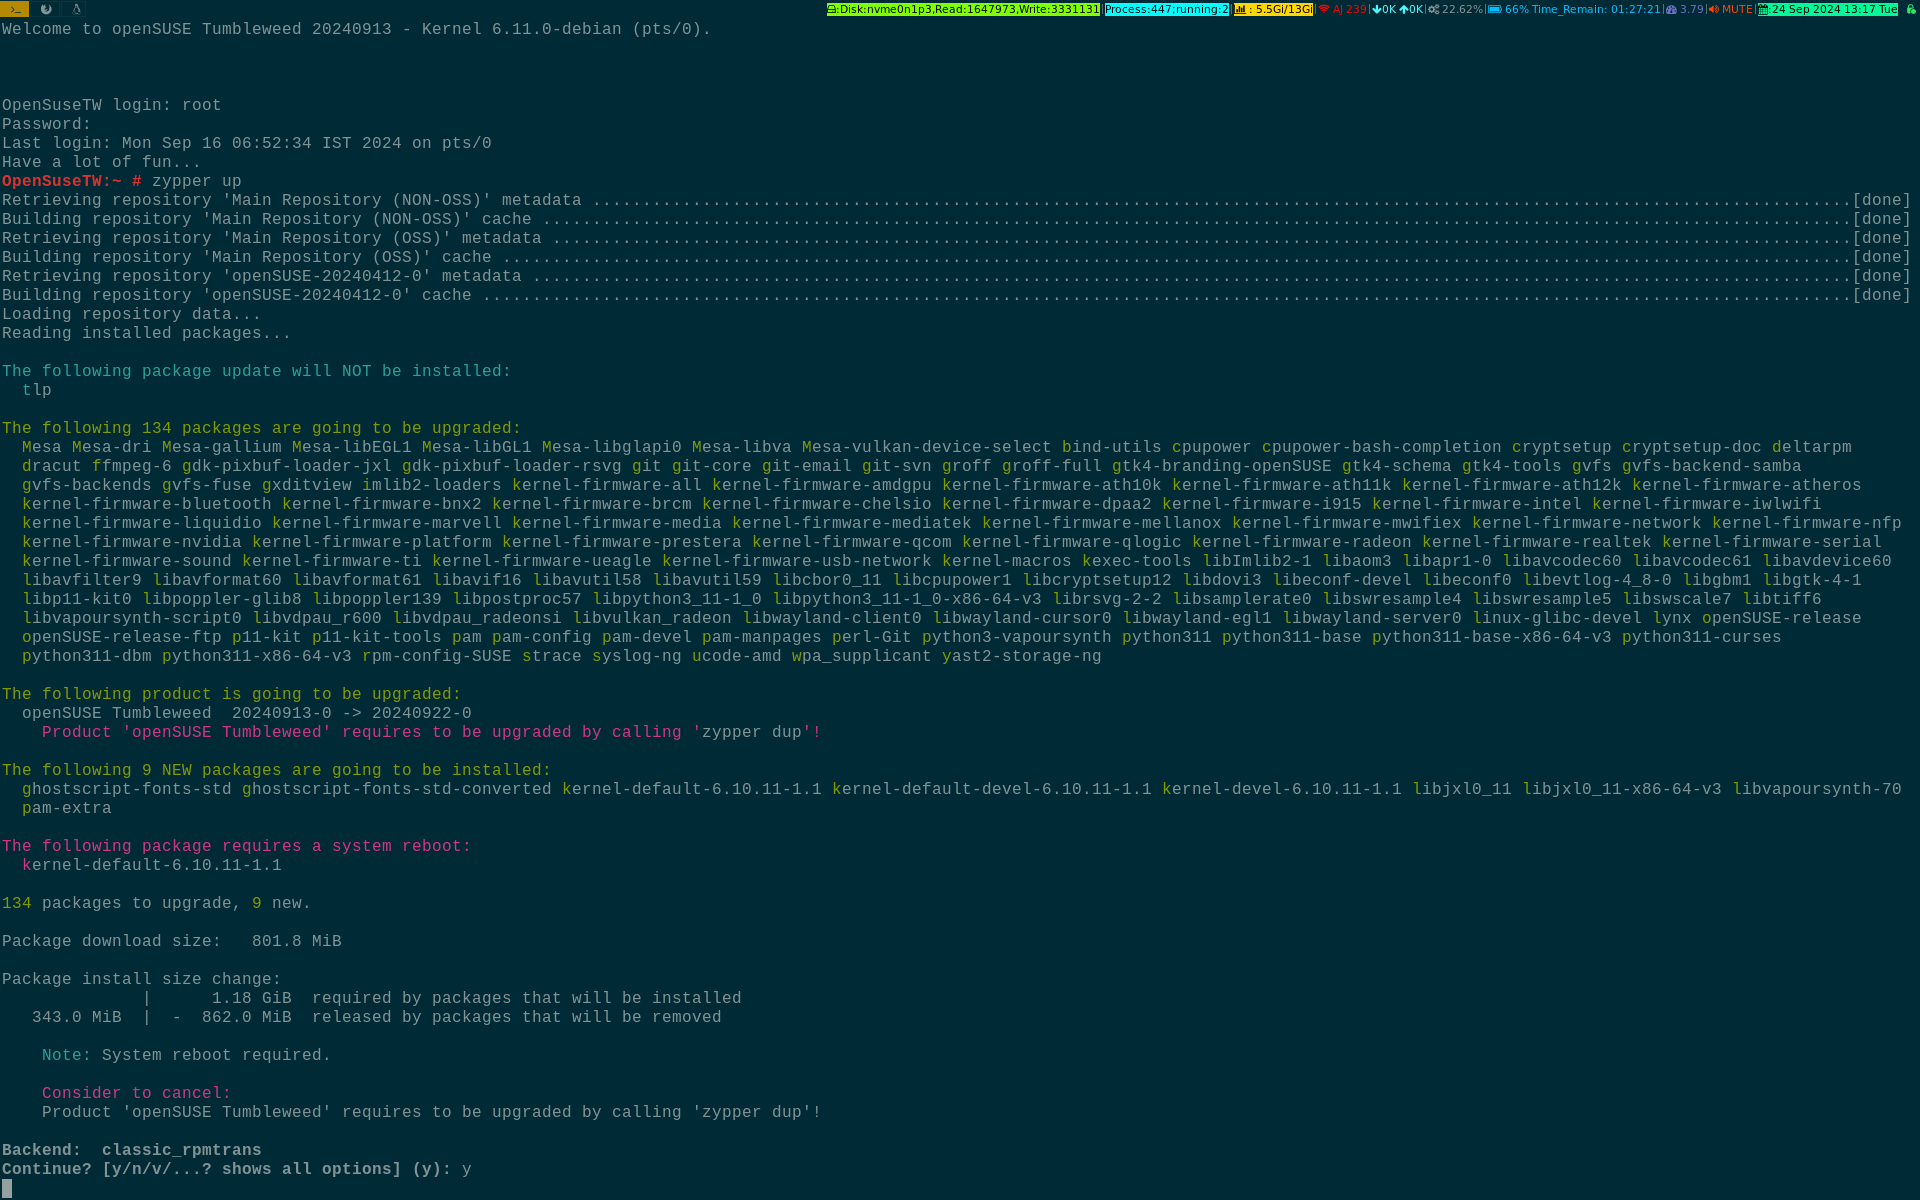1920x1200 pixels.
Task: Click 'pam-extra' new package name
Action: [x=67, y=808]
